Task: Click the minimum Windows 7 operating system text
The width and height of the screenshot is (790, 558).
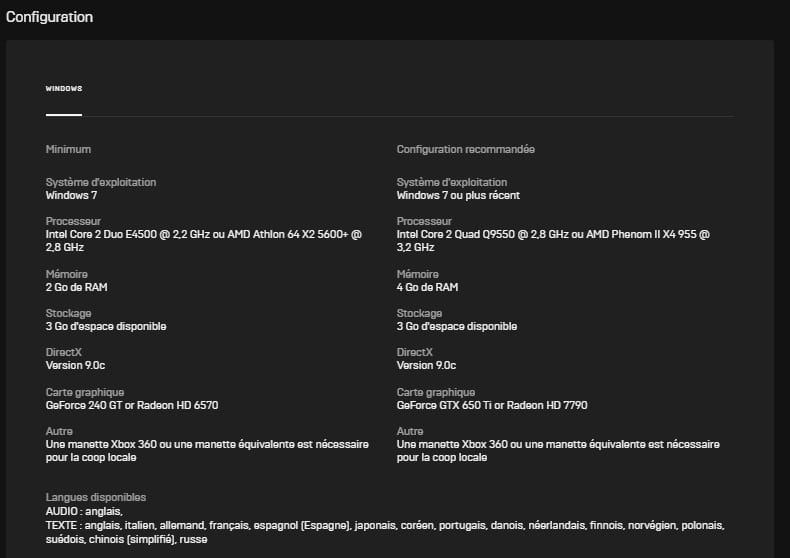Action: [x=71, y=195]
